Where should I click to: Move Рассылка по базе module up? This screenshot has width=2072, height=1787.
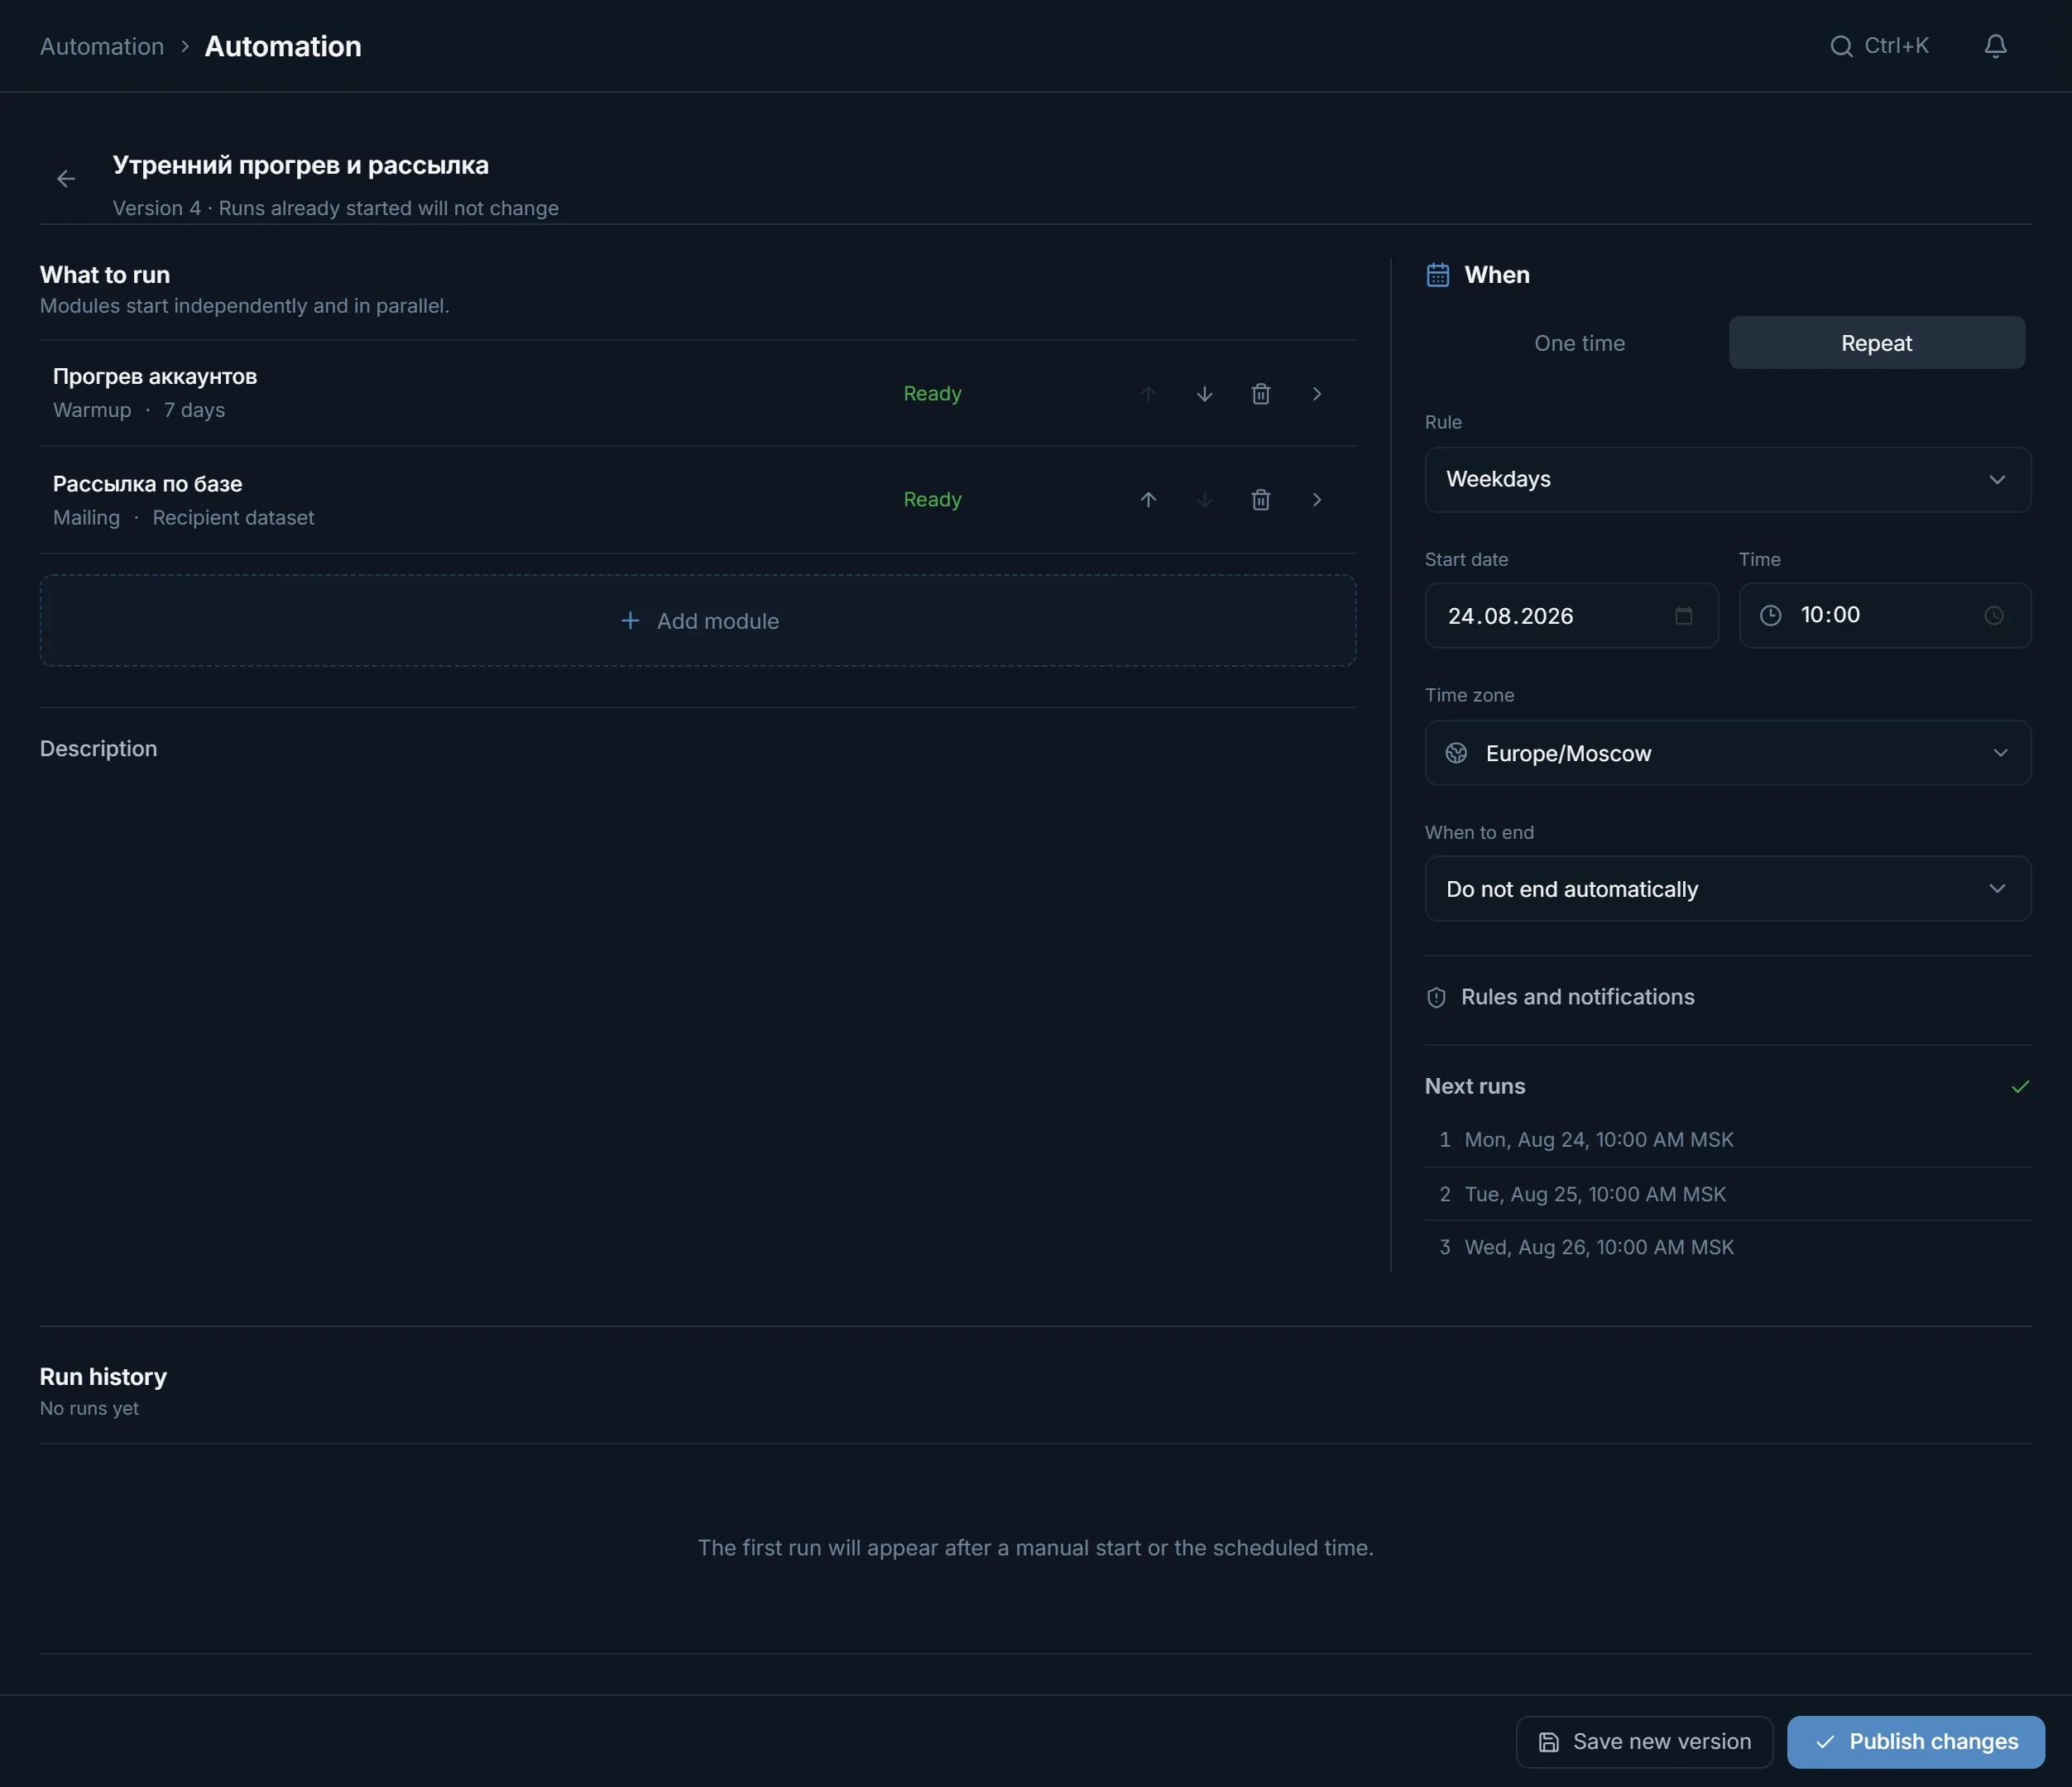pyautogui.click(x=1148, y=499)
